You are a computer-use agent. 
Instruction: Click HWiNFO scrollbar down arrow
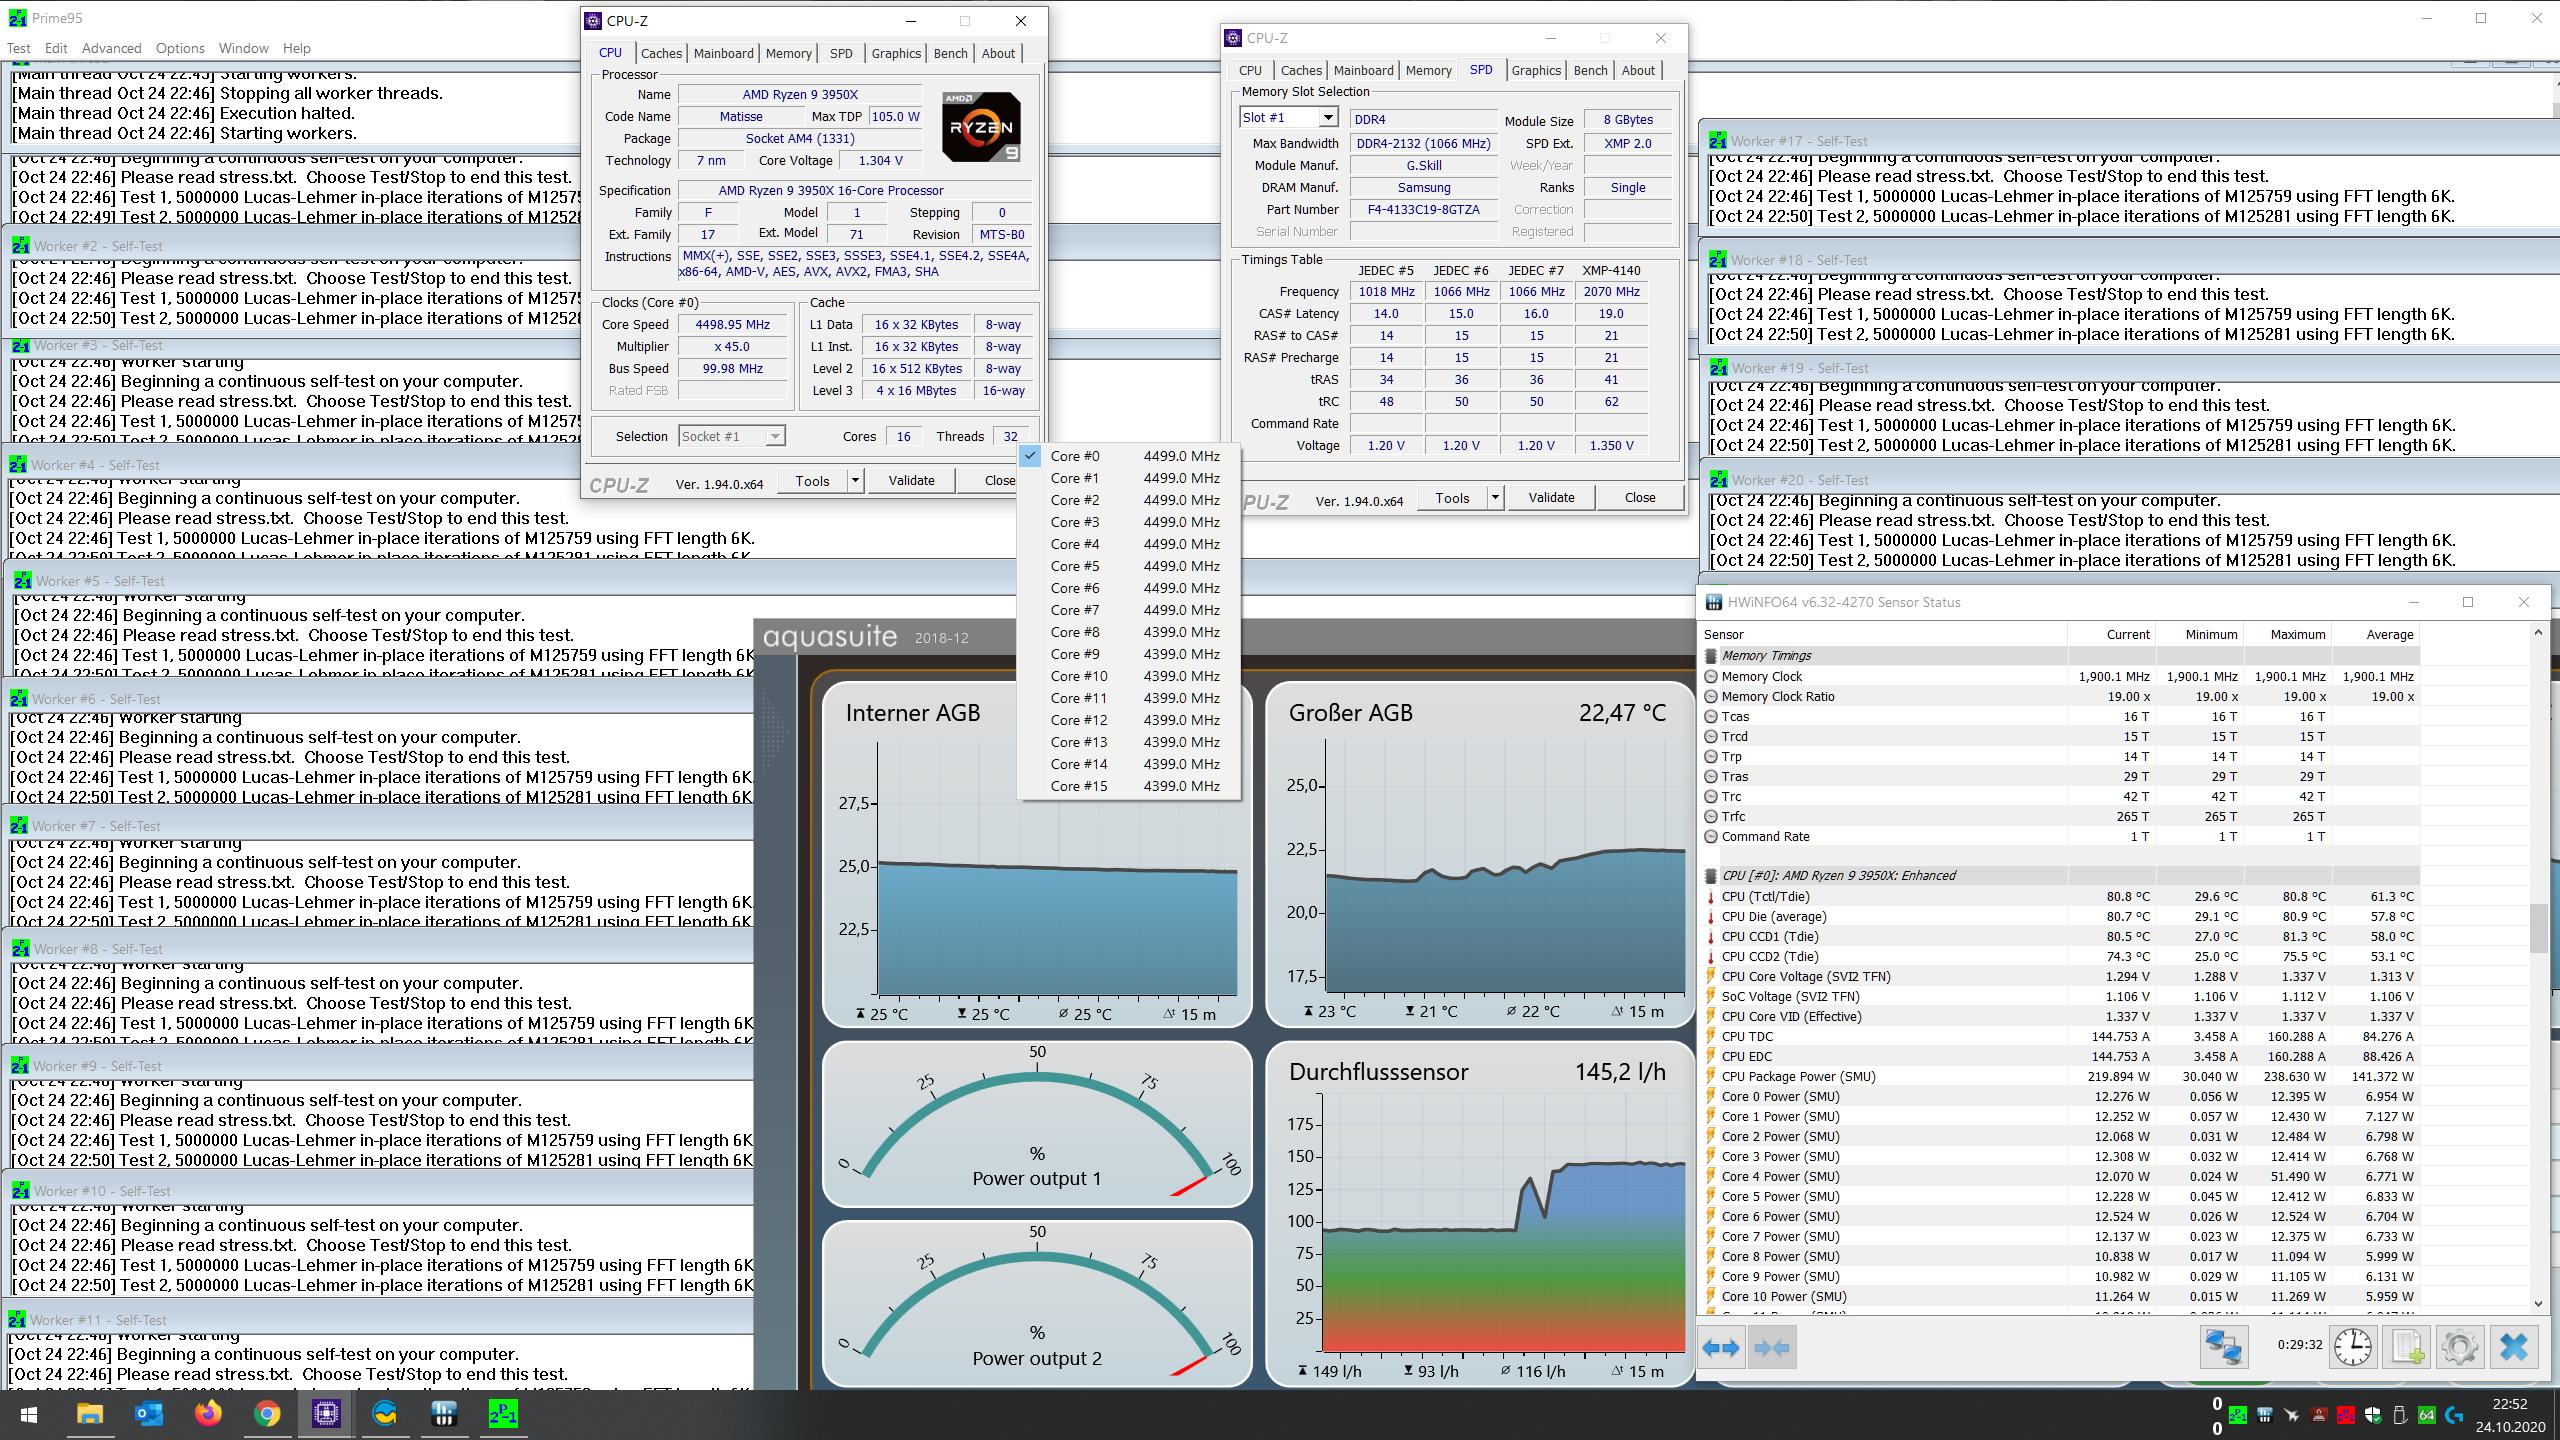2538,1303
